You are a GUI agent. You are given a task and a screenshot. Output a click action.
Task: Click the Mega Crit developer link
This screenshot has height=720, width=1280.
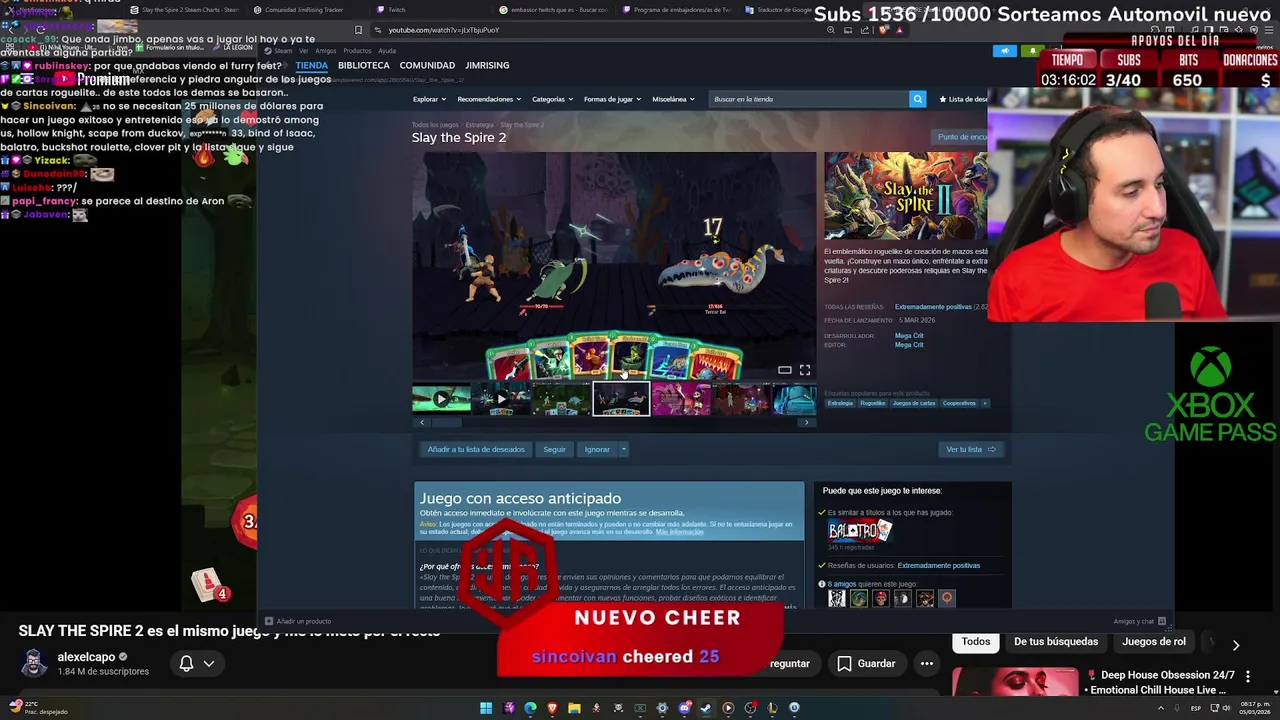point(909,336)
